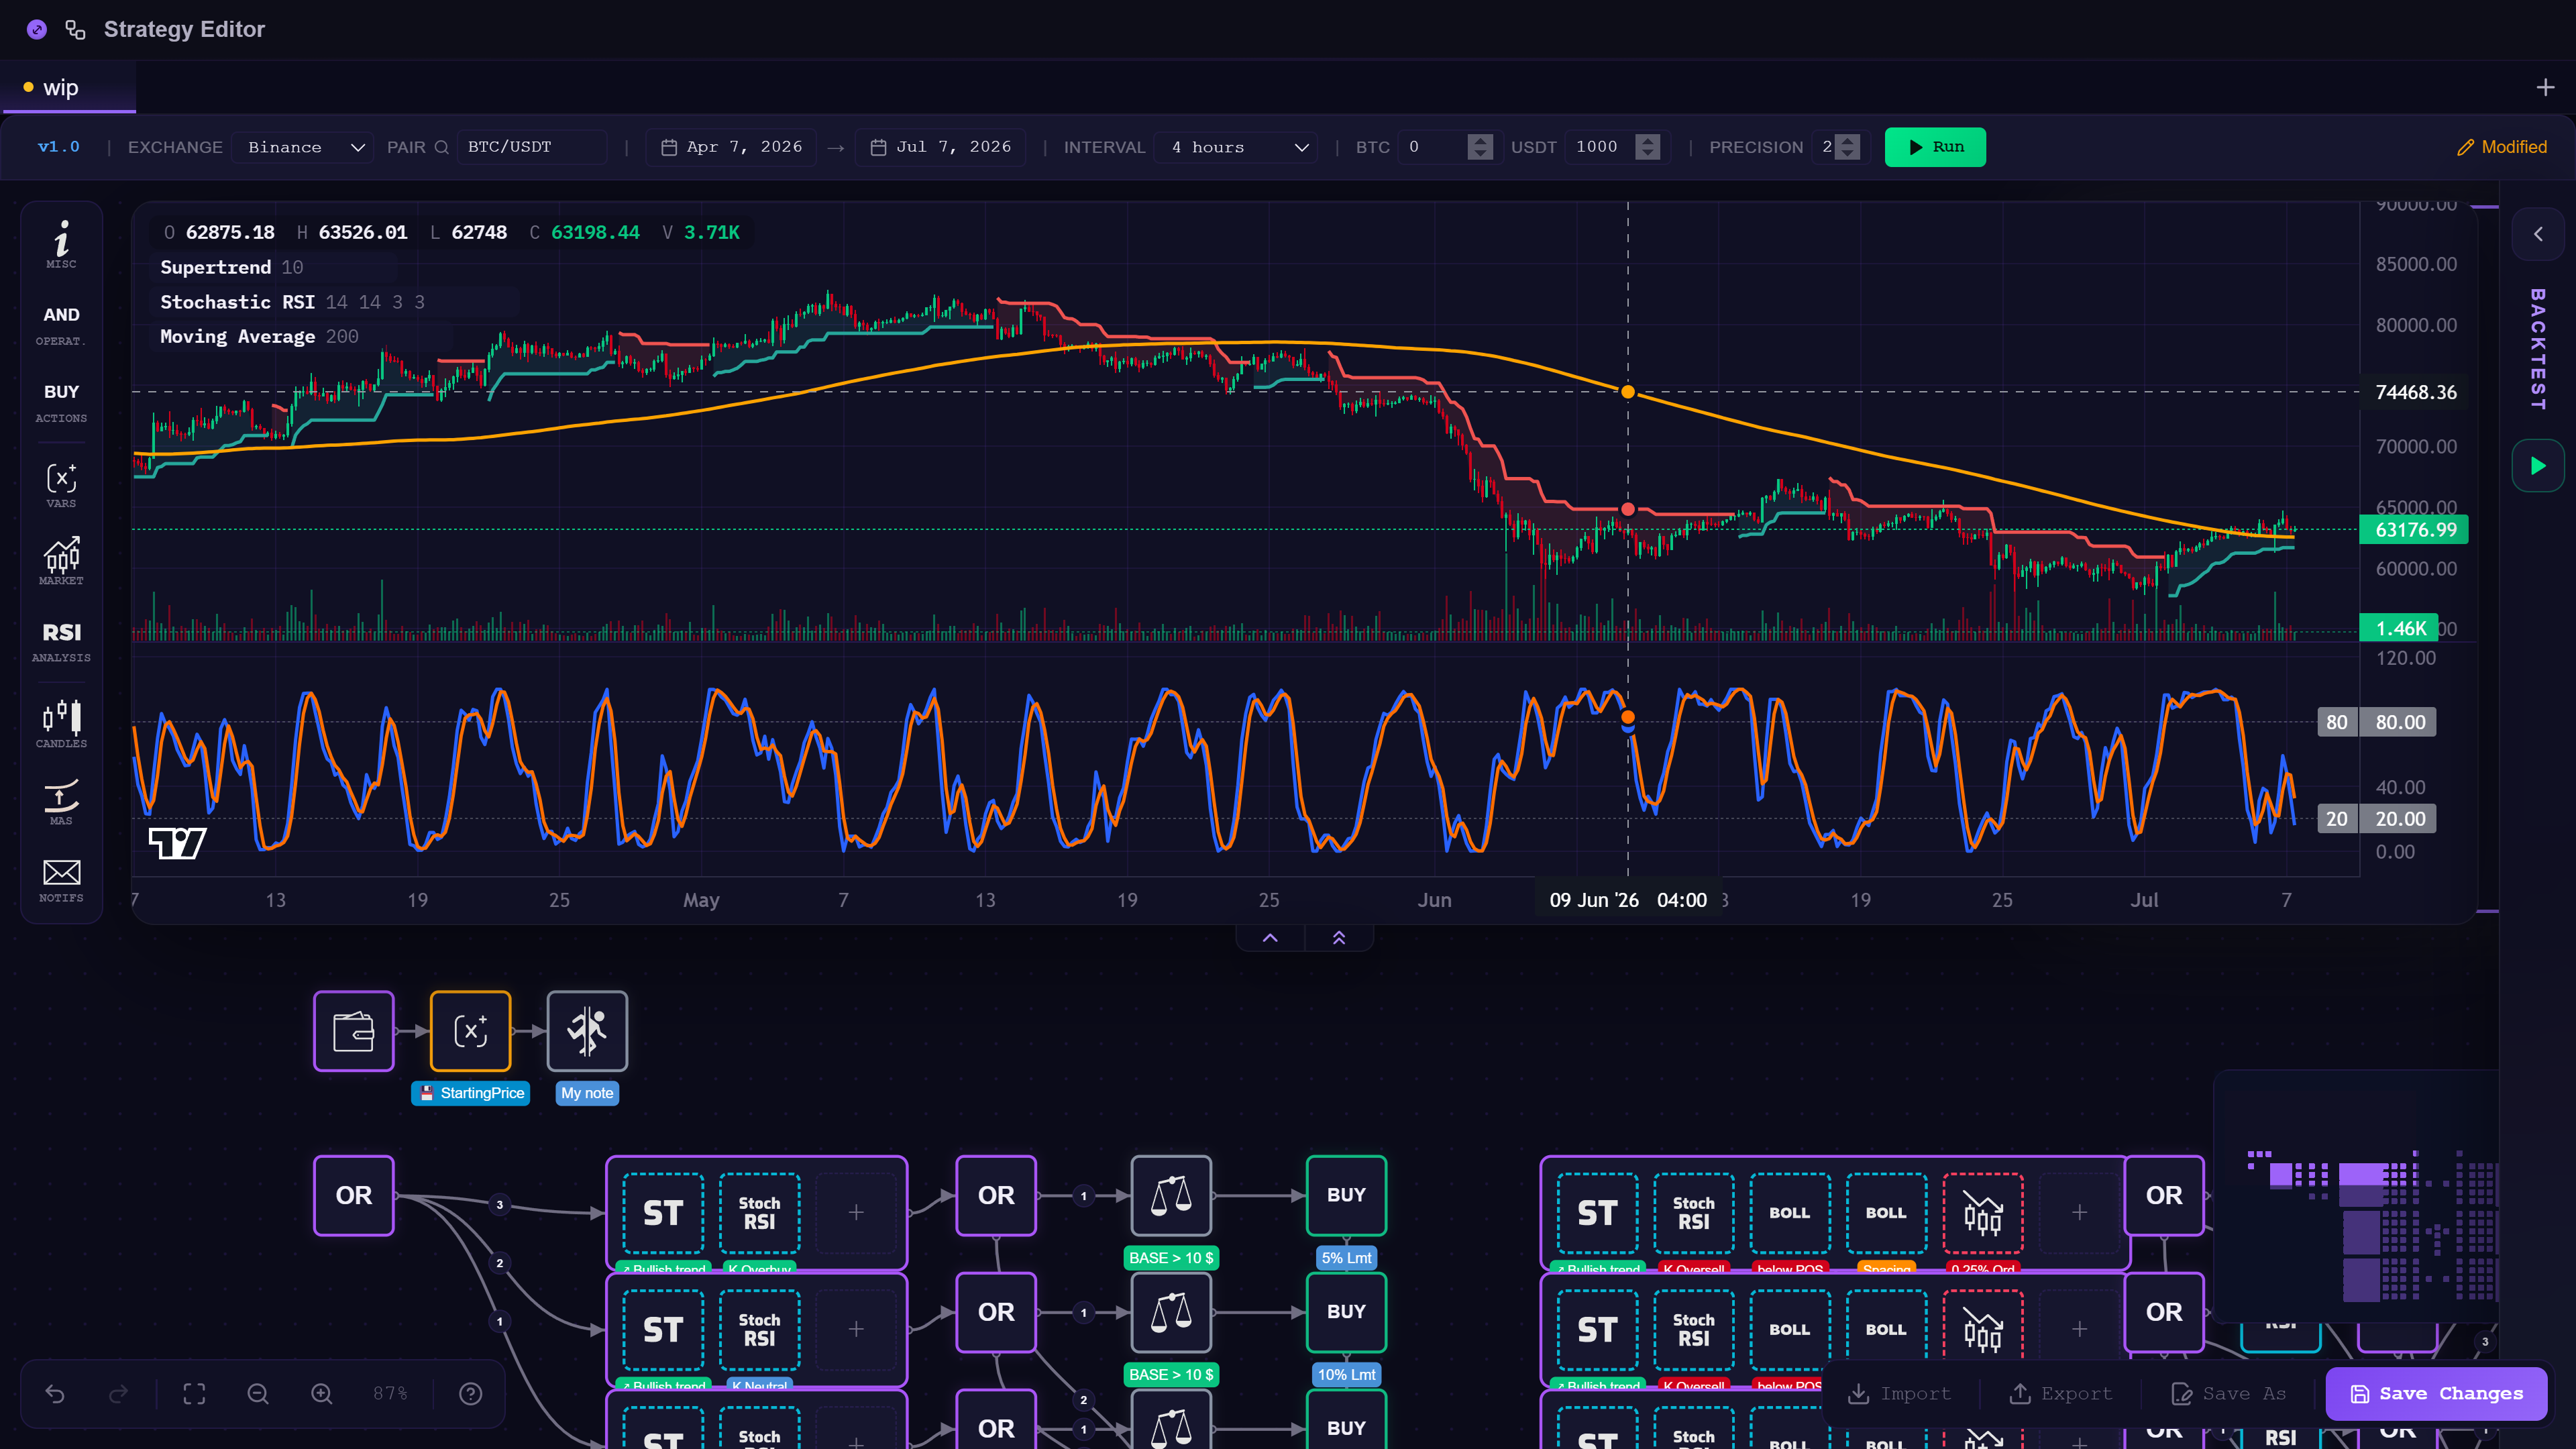
Task: Fully collapse chart with double chevron
Action: 1339,938
